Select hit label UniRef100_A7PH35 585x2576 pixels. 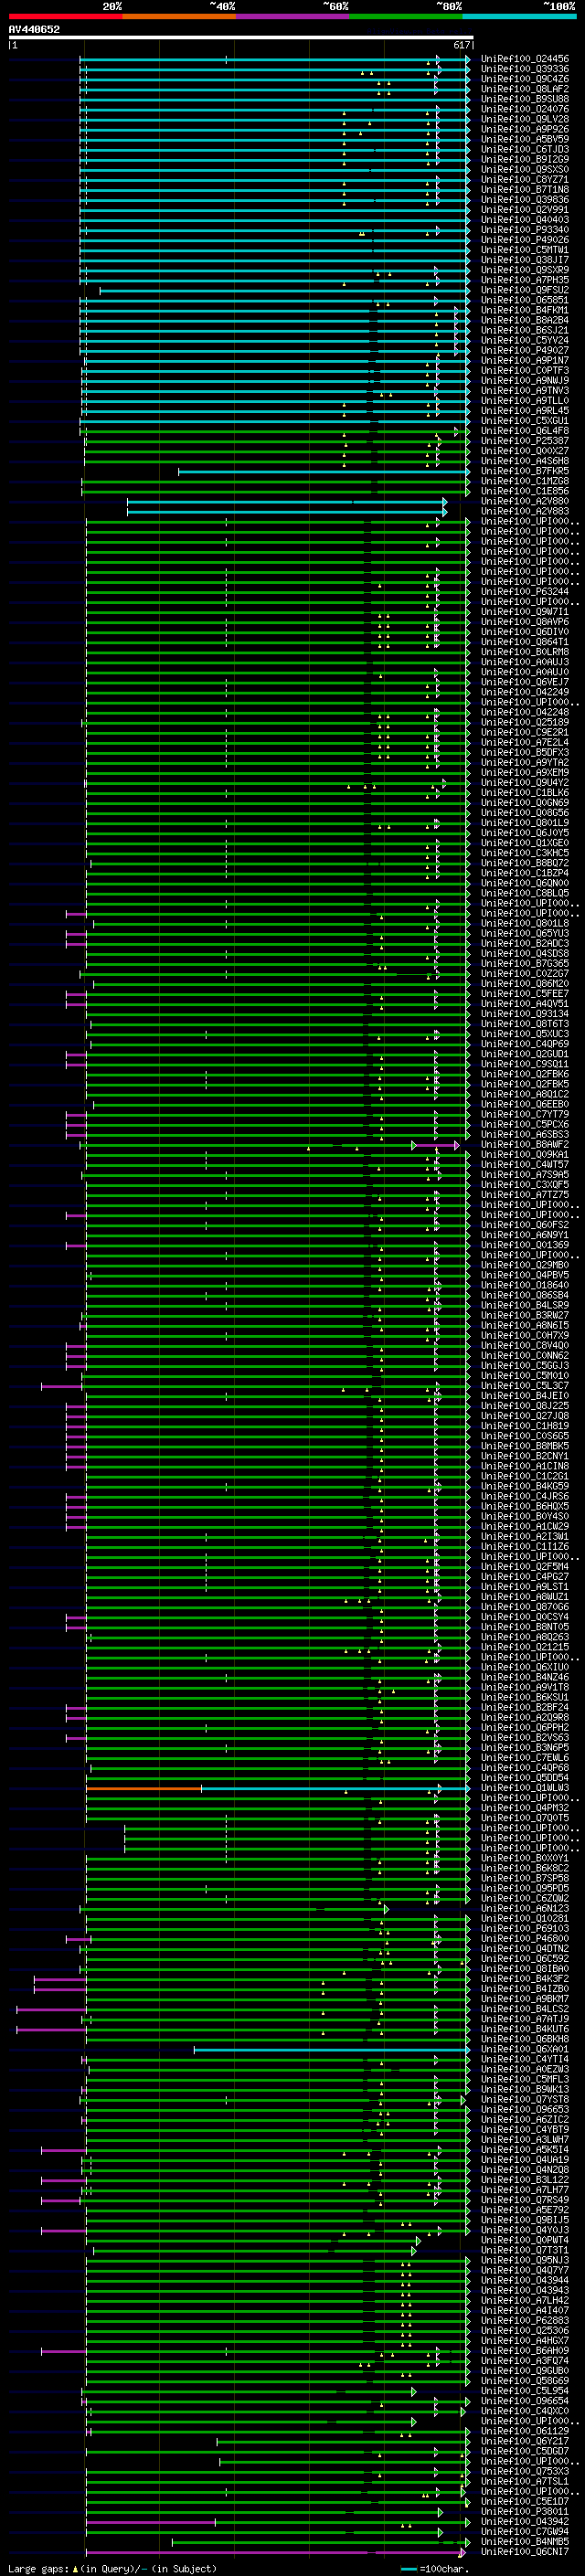[525, 280]
